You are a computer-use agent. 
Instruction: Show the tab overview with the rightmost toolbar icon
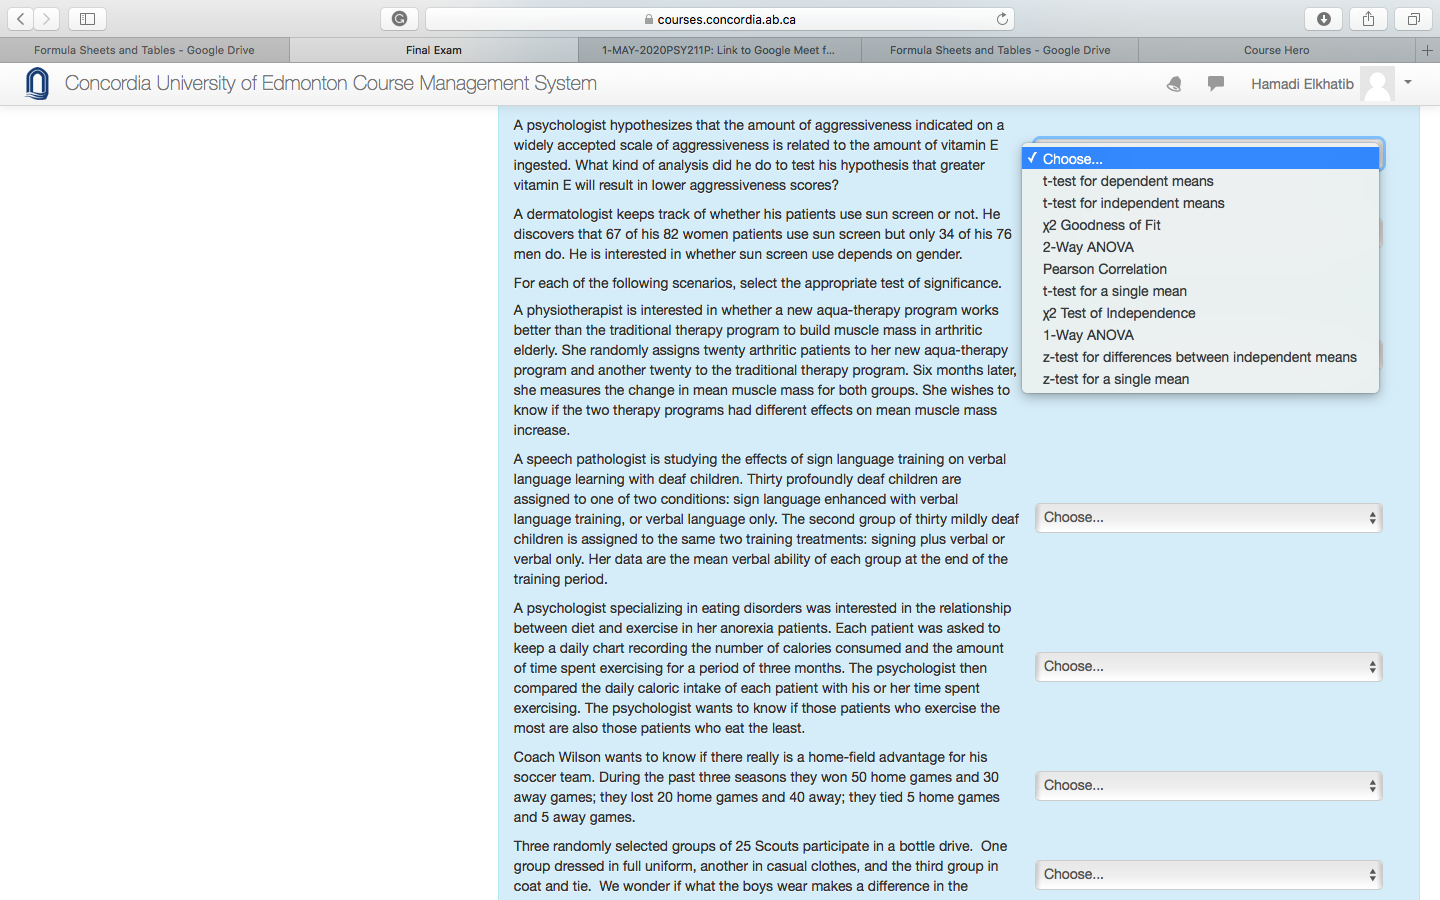1412,18
